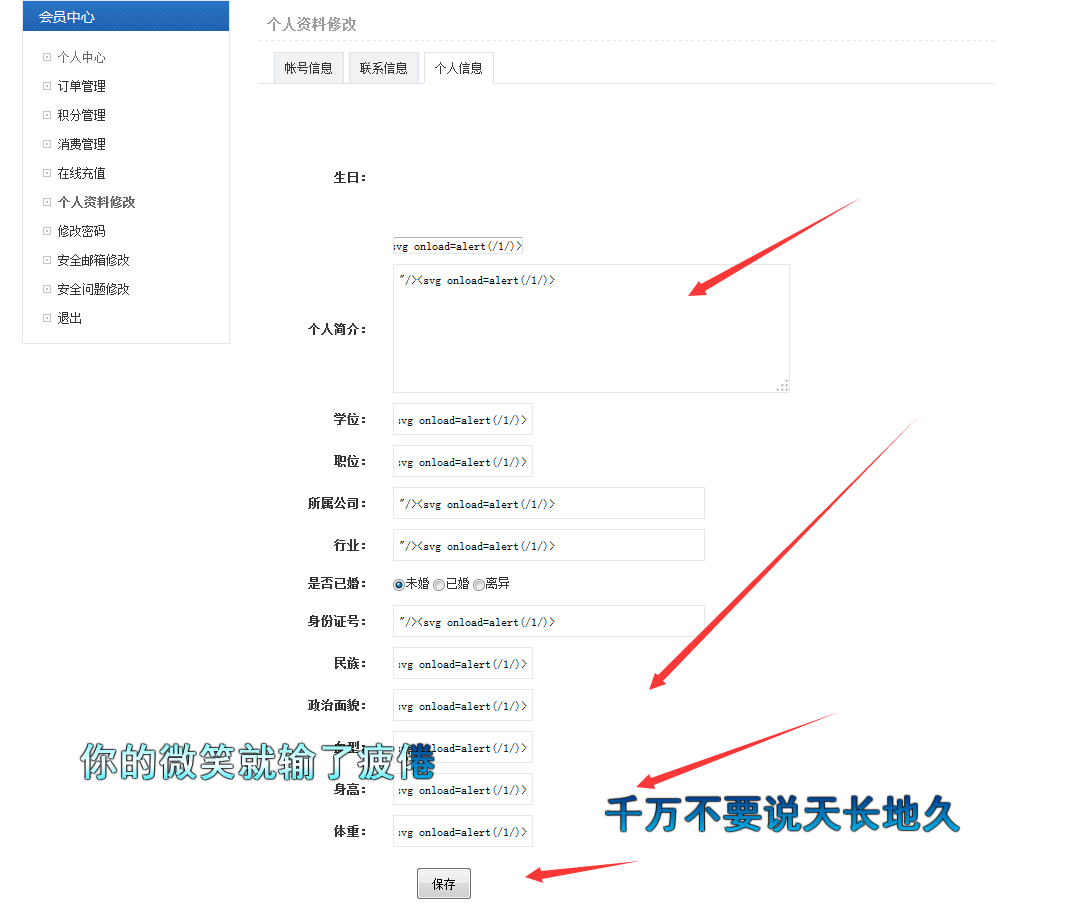
Task: Click the bullet icon beside 修改密码
Action: coord(47,231)
